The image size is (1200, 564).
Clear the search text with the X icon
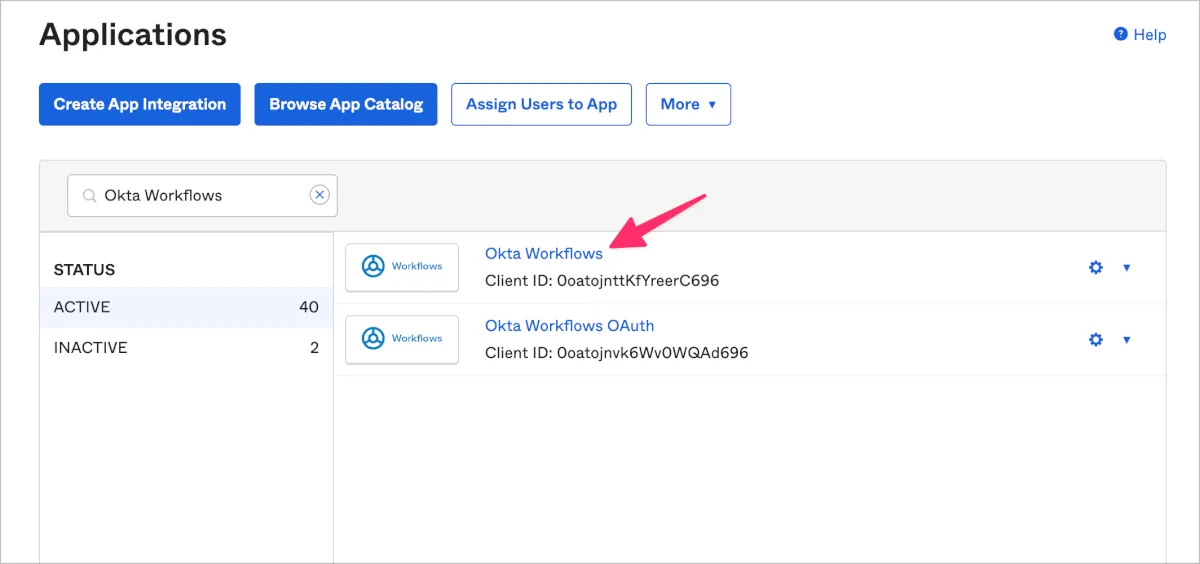point(319,195)
